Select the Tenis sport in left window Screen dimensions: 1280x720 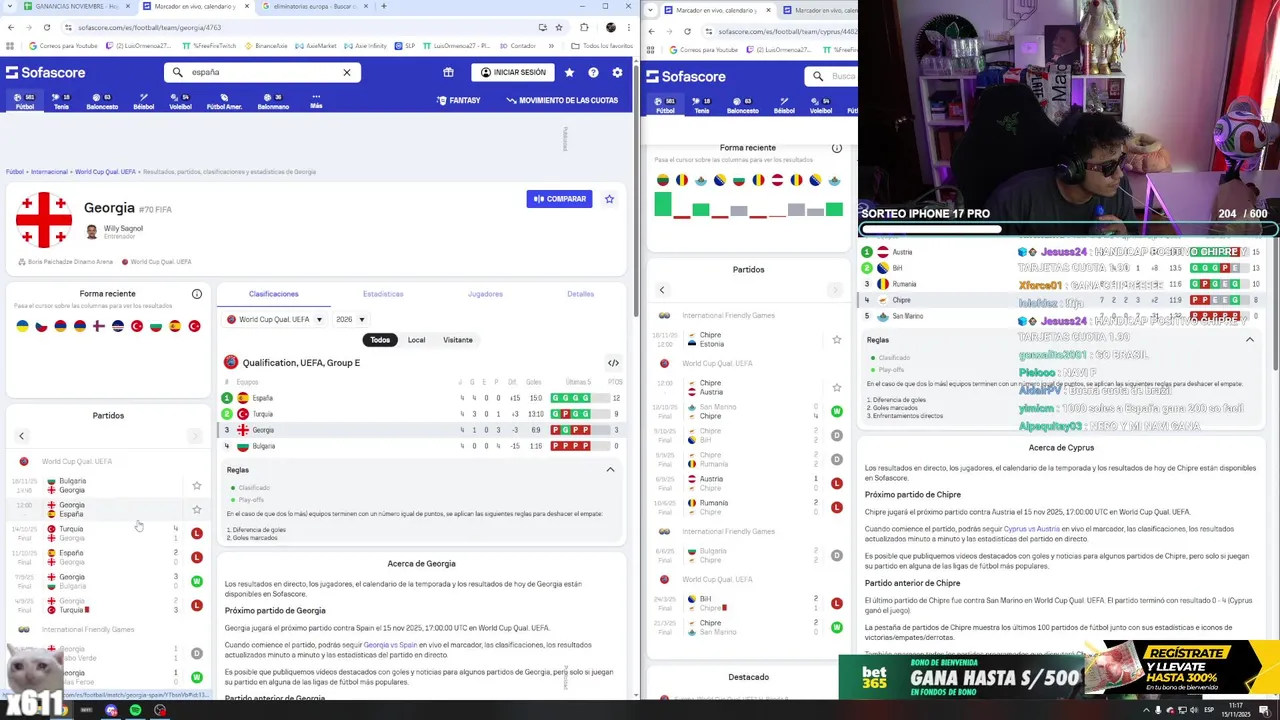click(61, 101)
